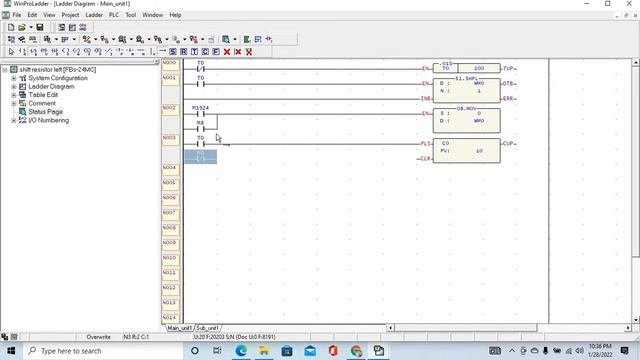Open the File menu
Screen dimensions: 640x360
[x=17, y=15]
